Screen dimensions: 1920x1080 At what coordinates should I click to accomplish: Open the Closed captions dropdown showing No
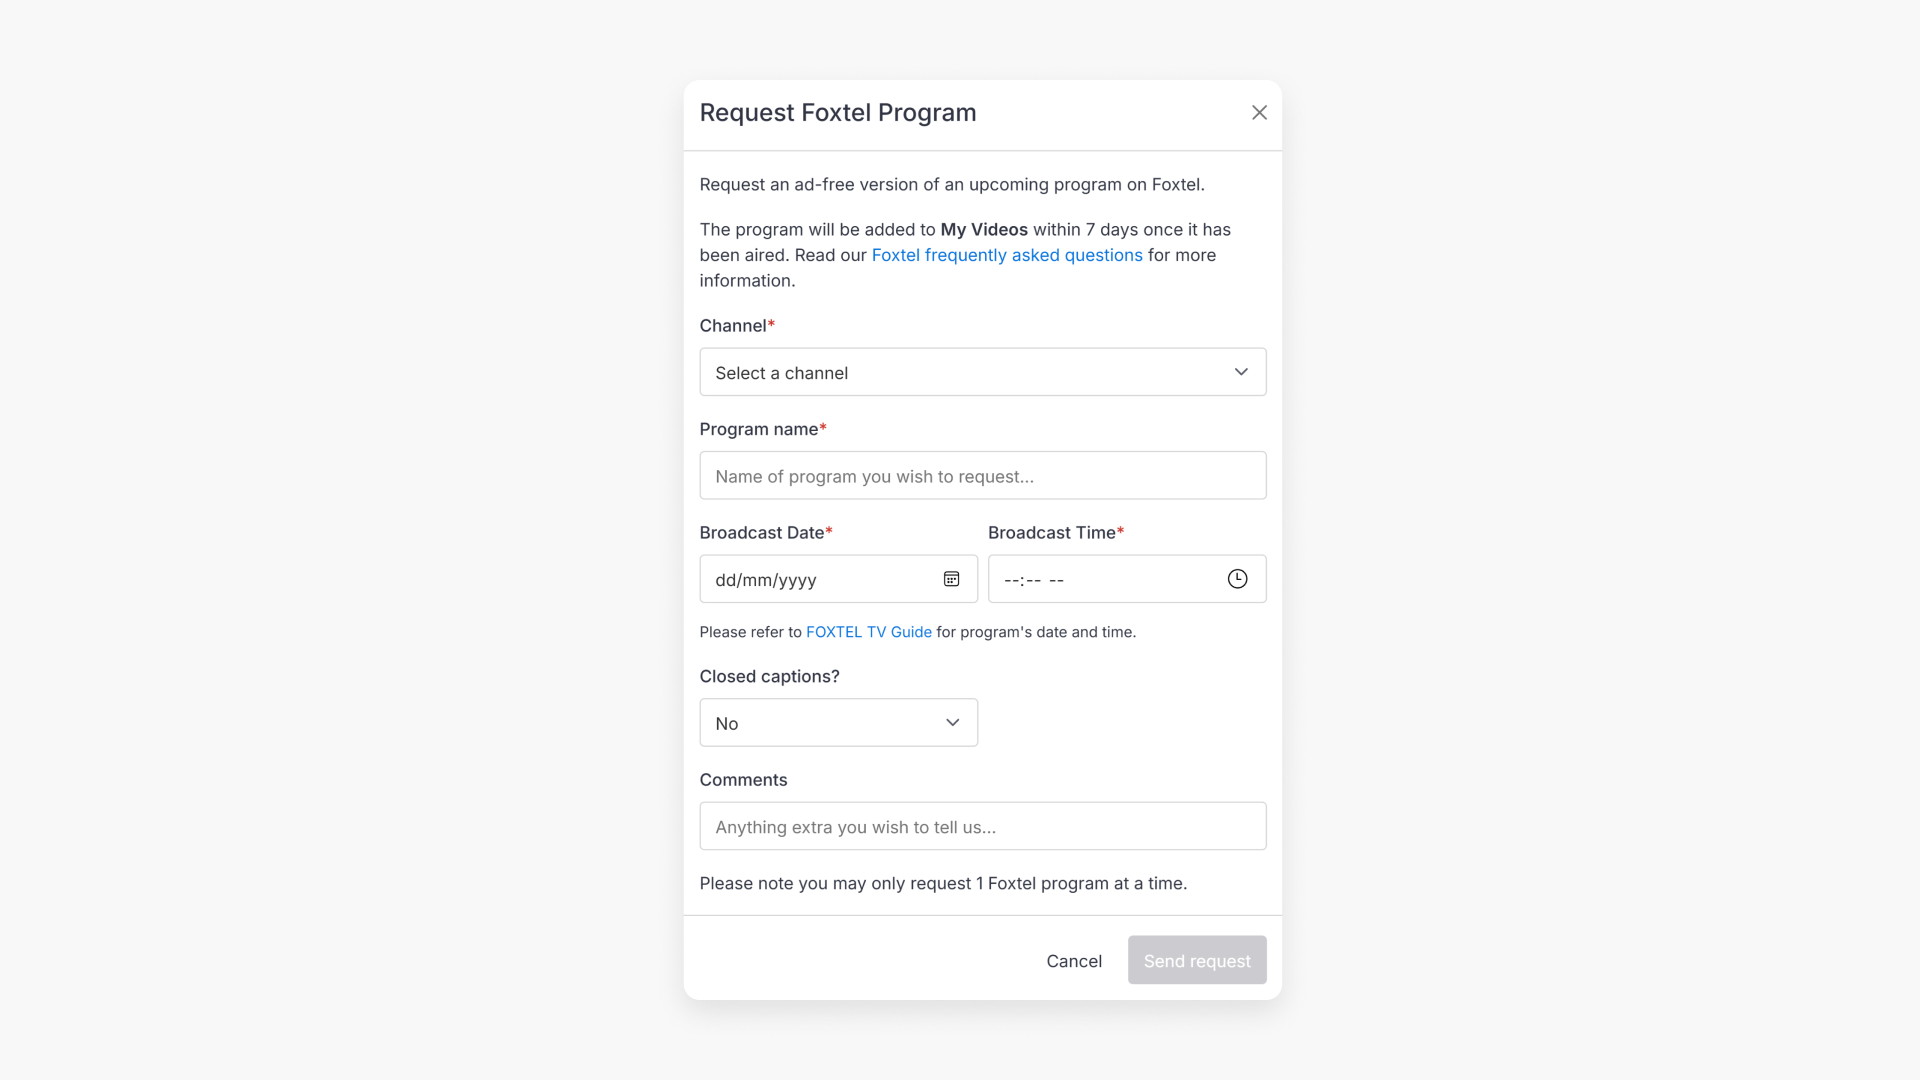[x=838, y=722]
